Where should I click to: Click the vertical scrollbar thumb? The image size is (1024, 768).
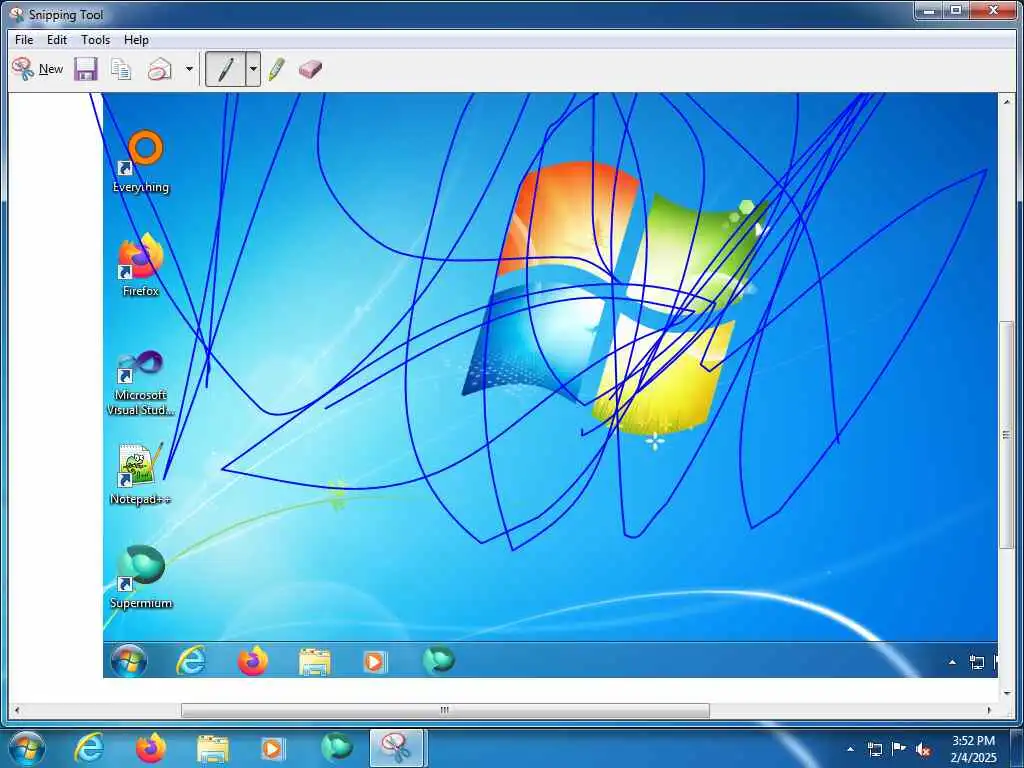1006,435
